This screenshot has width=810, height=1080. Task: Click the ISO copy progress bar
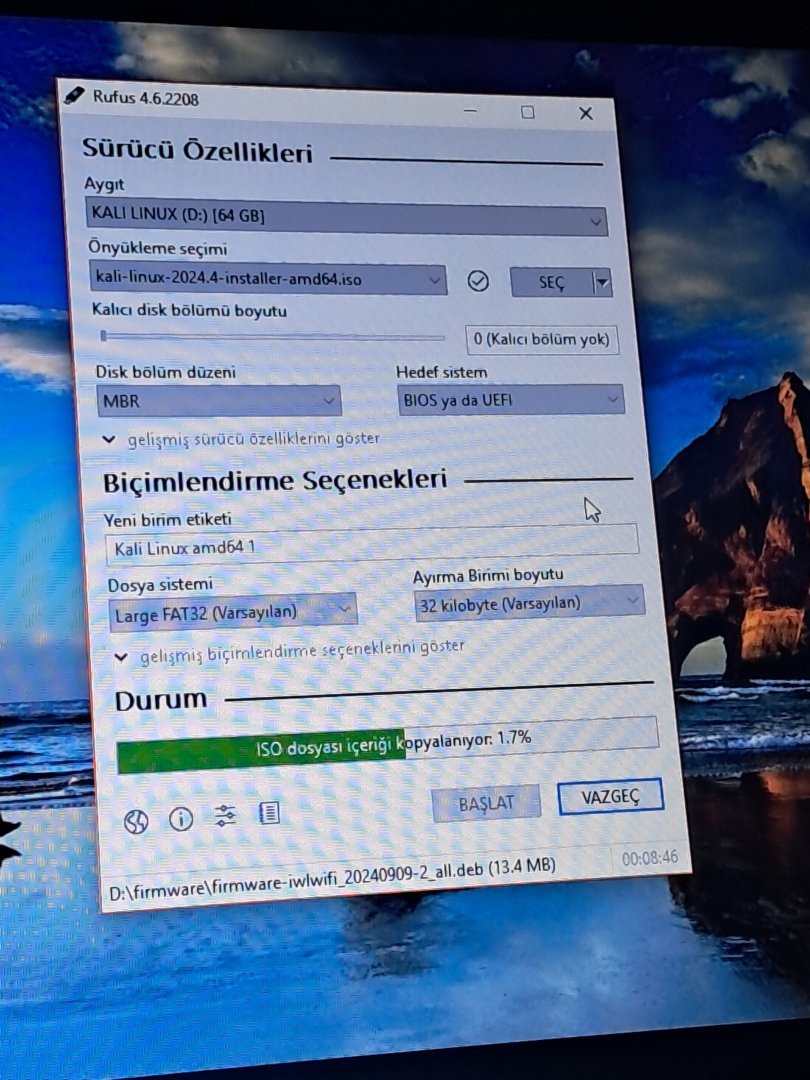[388, 745]
